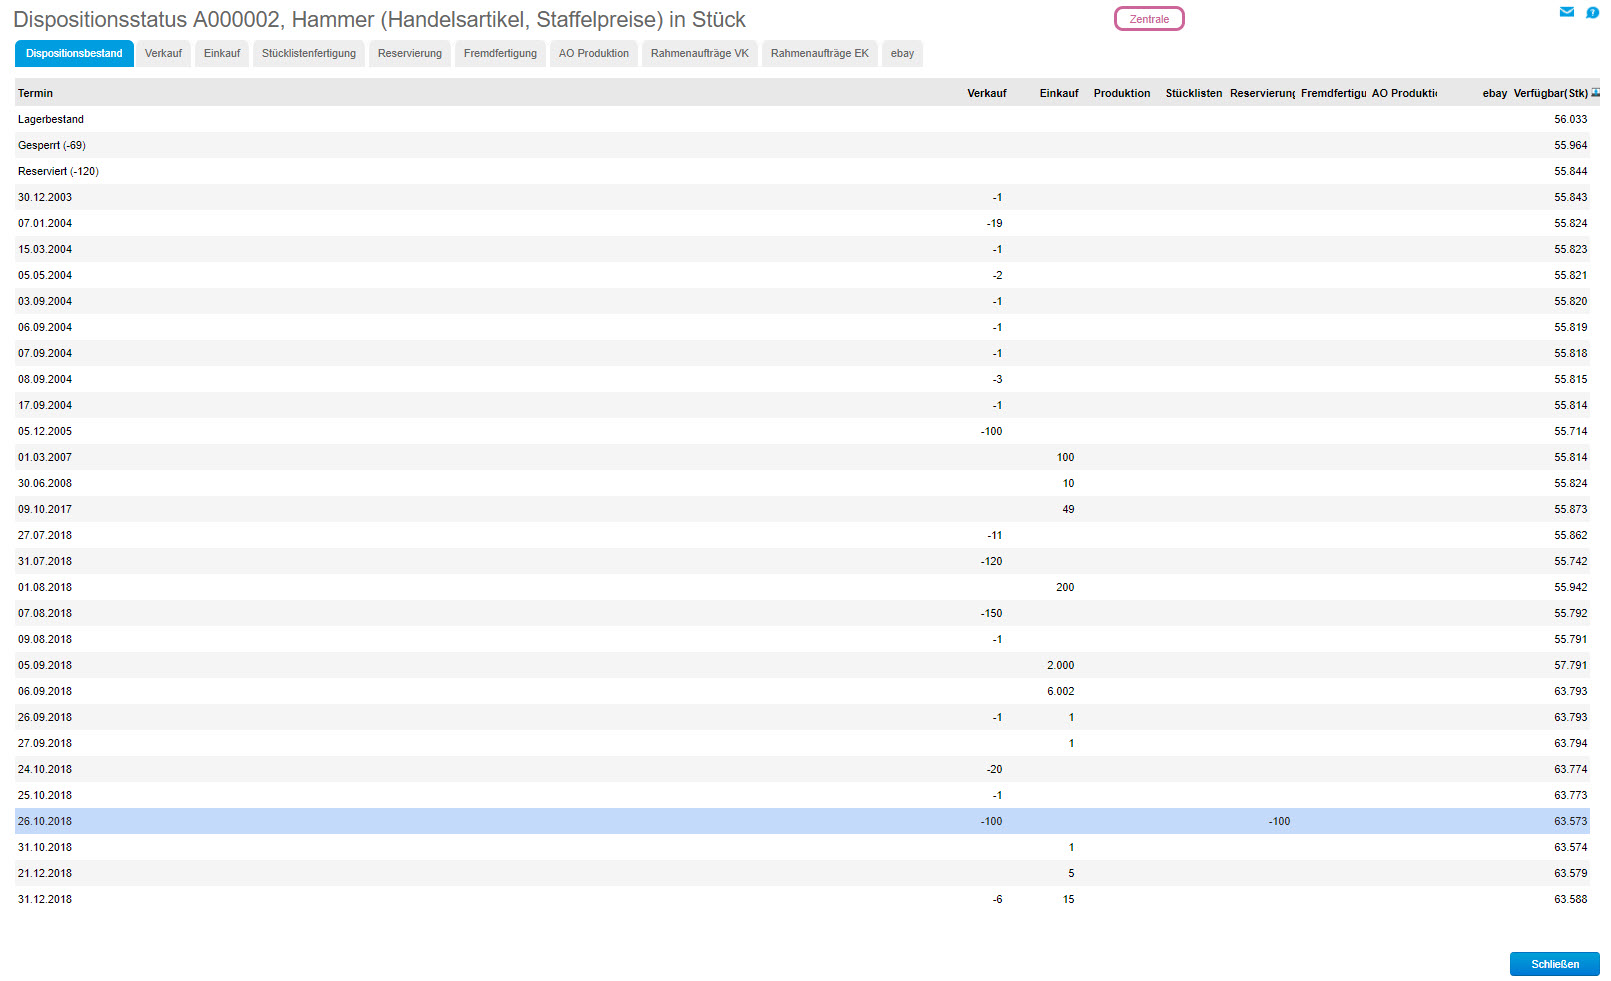Viewport: 1611px width, 981px height.
Task: Click the date 03.09.2004
Action: pyautogui.click(x=45, y=301)
